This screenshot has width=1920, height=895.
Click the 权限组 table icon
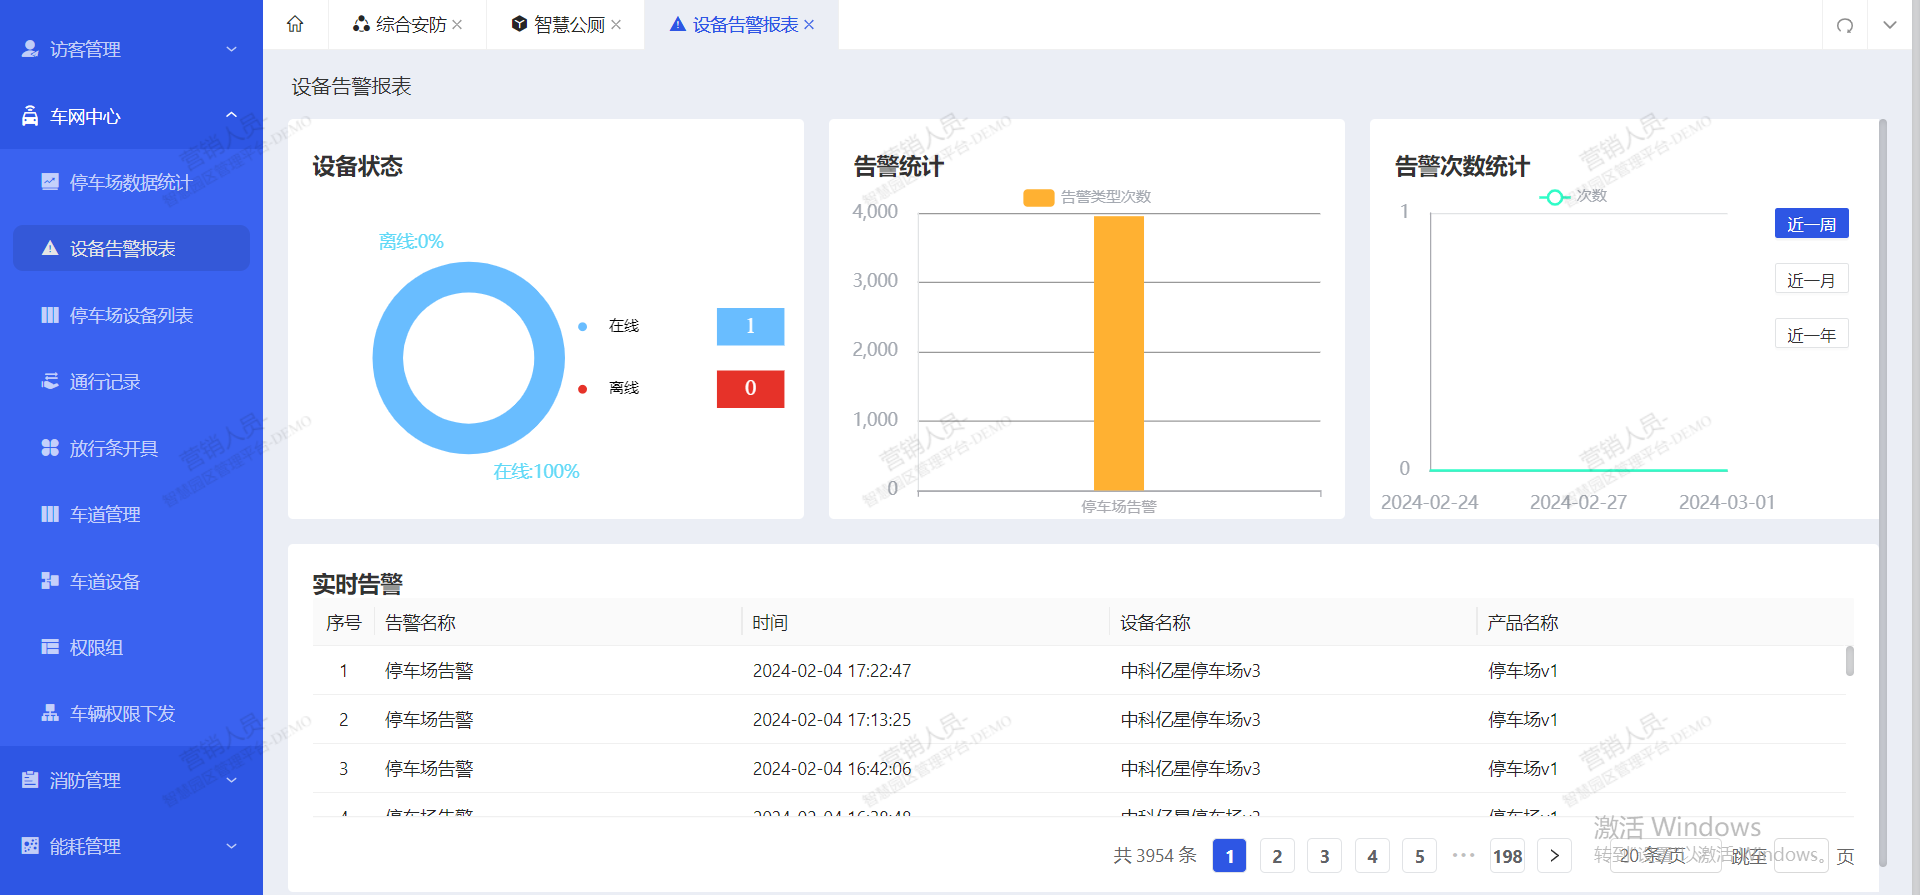[x=50, y=647]
